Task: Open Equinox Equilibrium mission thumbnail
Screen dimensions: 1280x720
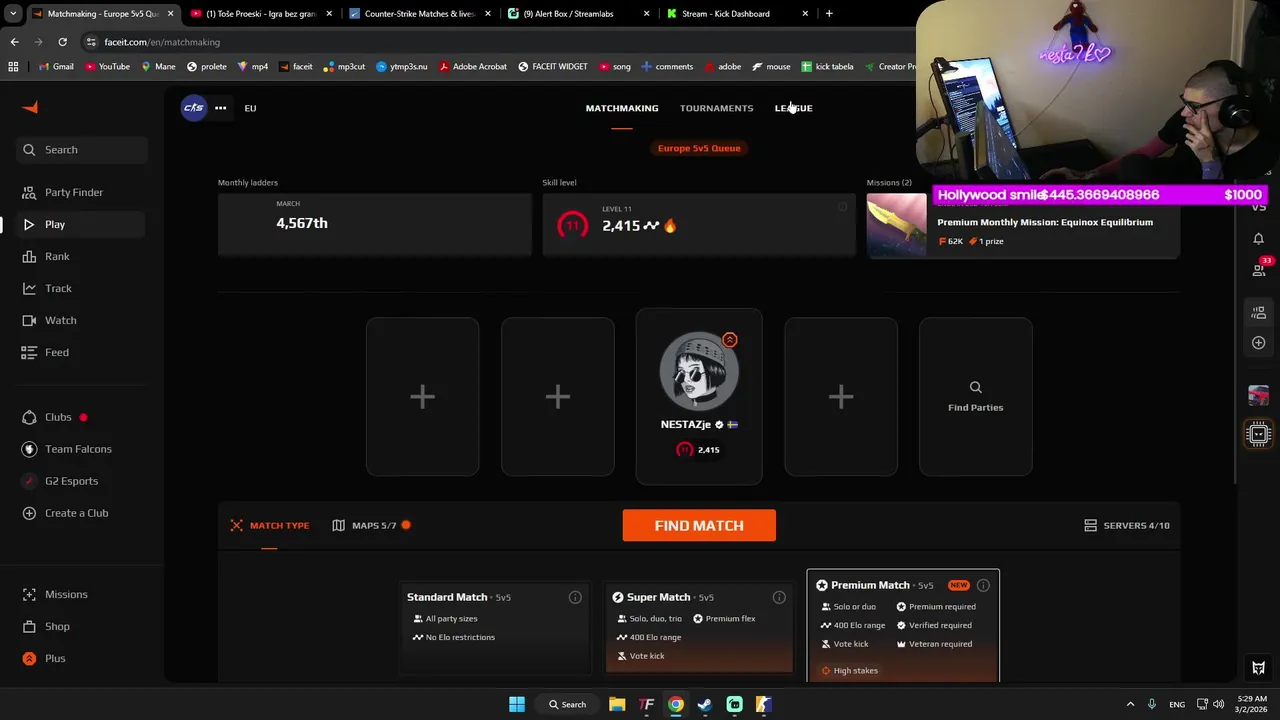Action: pos(896,226)
